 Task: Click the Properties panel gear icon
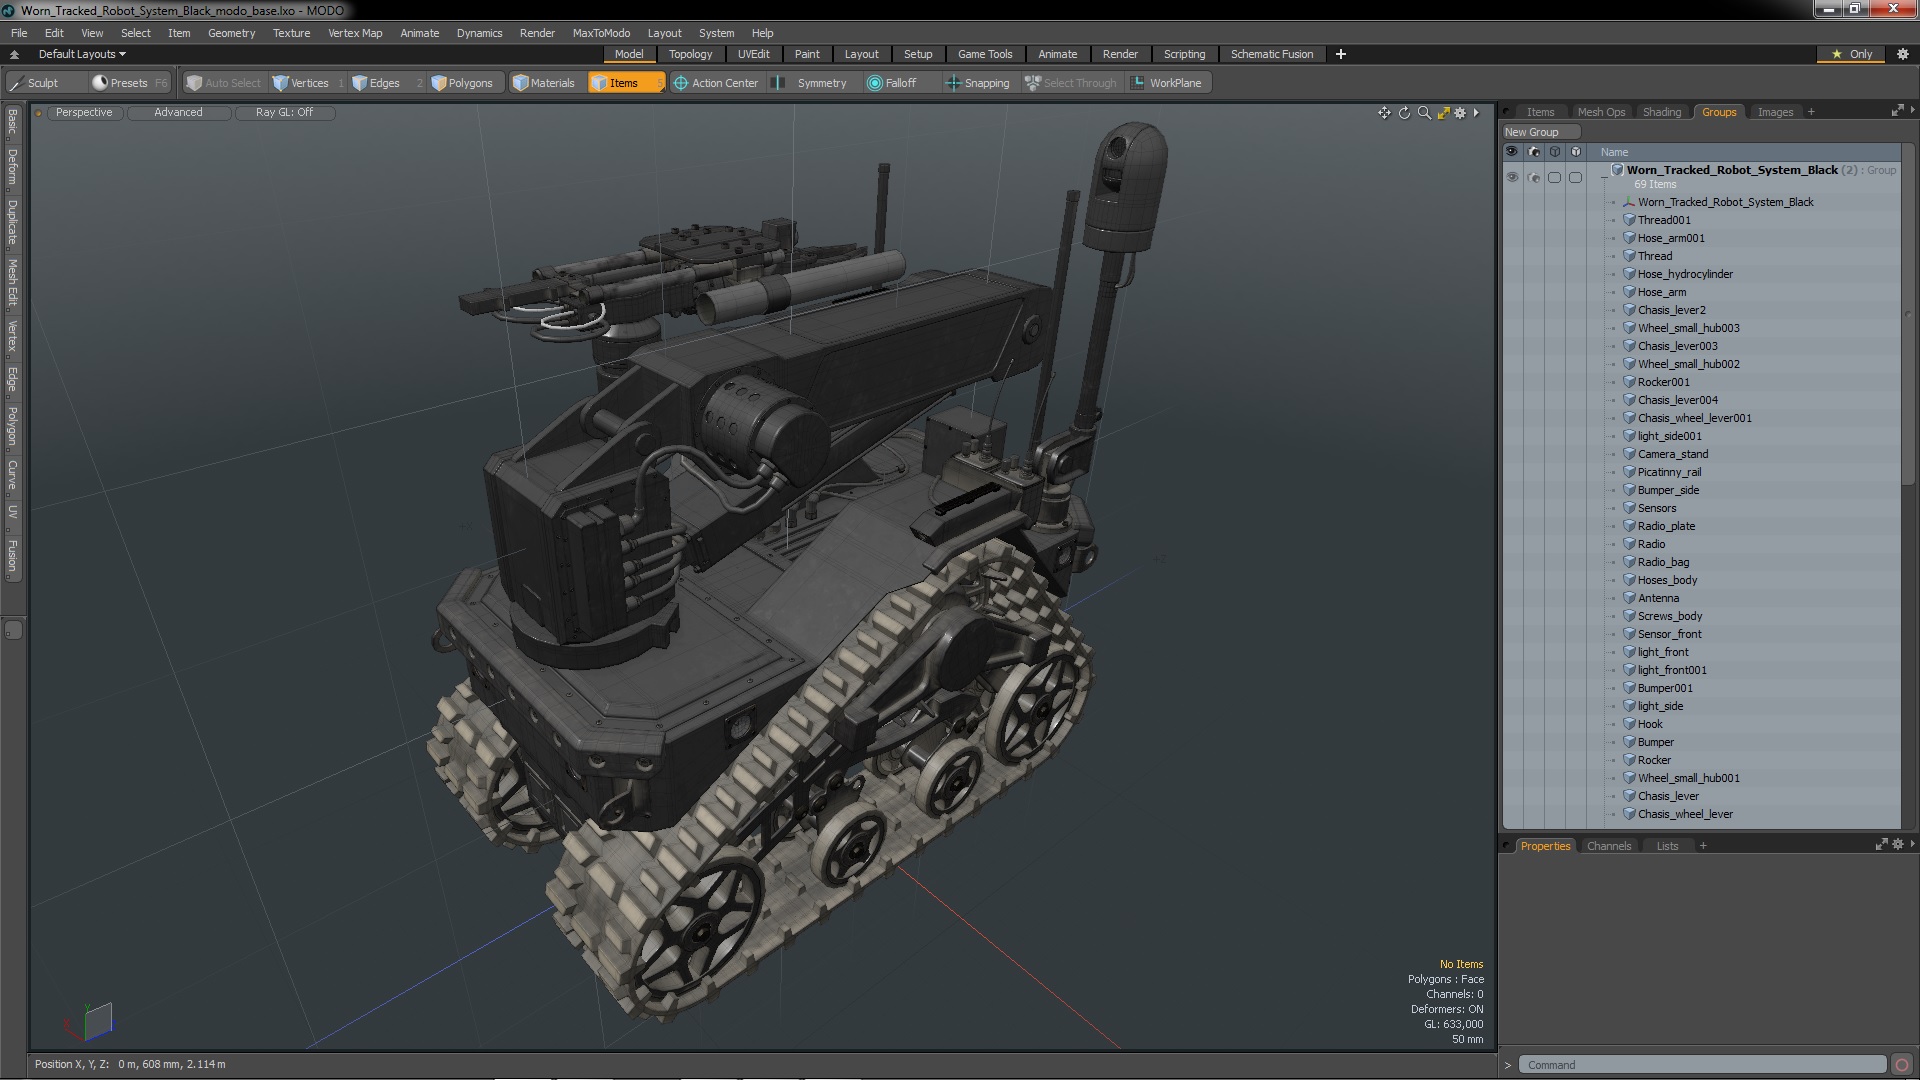click(x=1897, y=845)
